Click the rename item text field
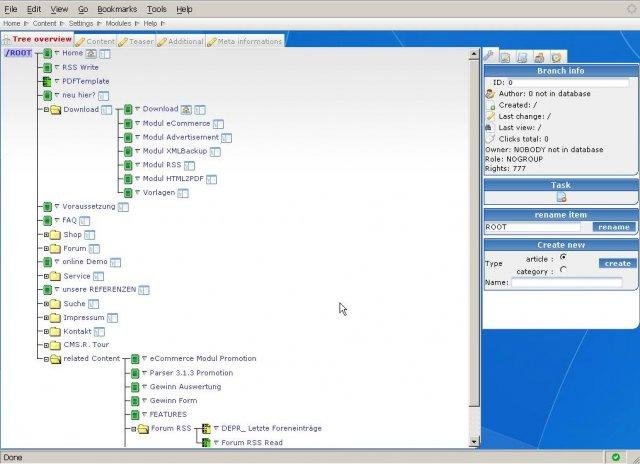Screen dimensions: 640x464 (x=532, y=227)
